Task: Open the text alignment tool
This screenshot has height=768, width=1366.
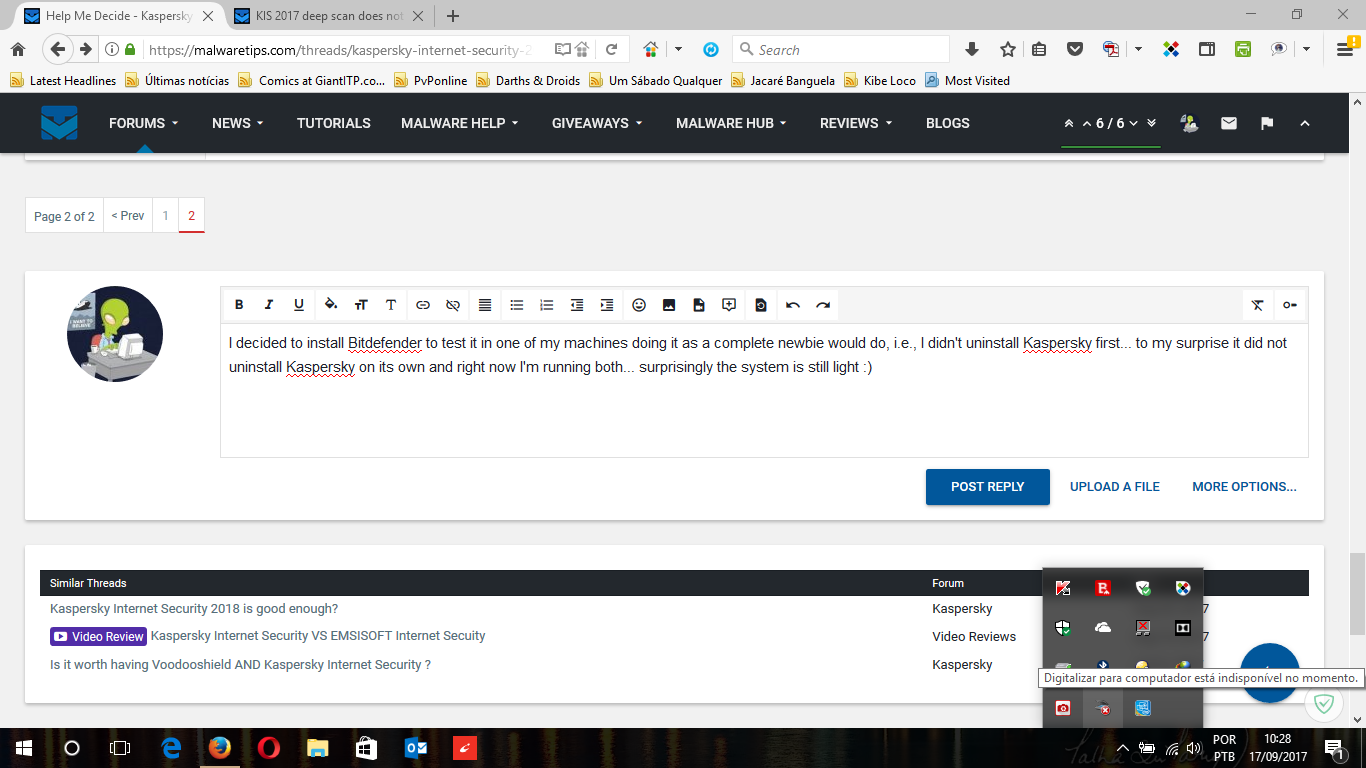Action: point(485,305)
